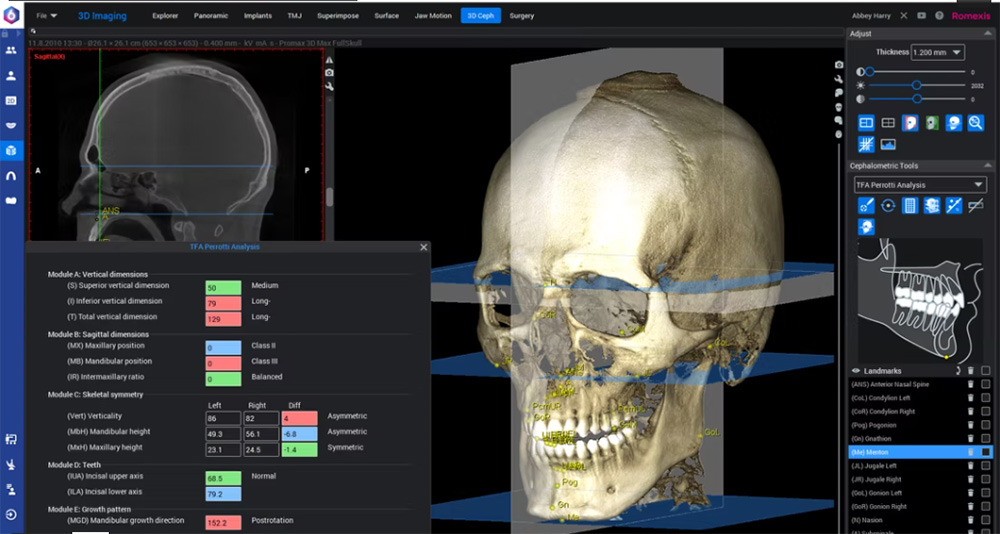Switch to the Explorer tab
Image resolution: width=1000 pixels, height=534 pixels.
click(x=165, y=16)
